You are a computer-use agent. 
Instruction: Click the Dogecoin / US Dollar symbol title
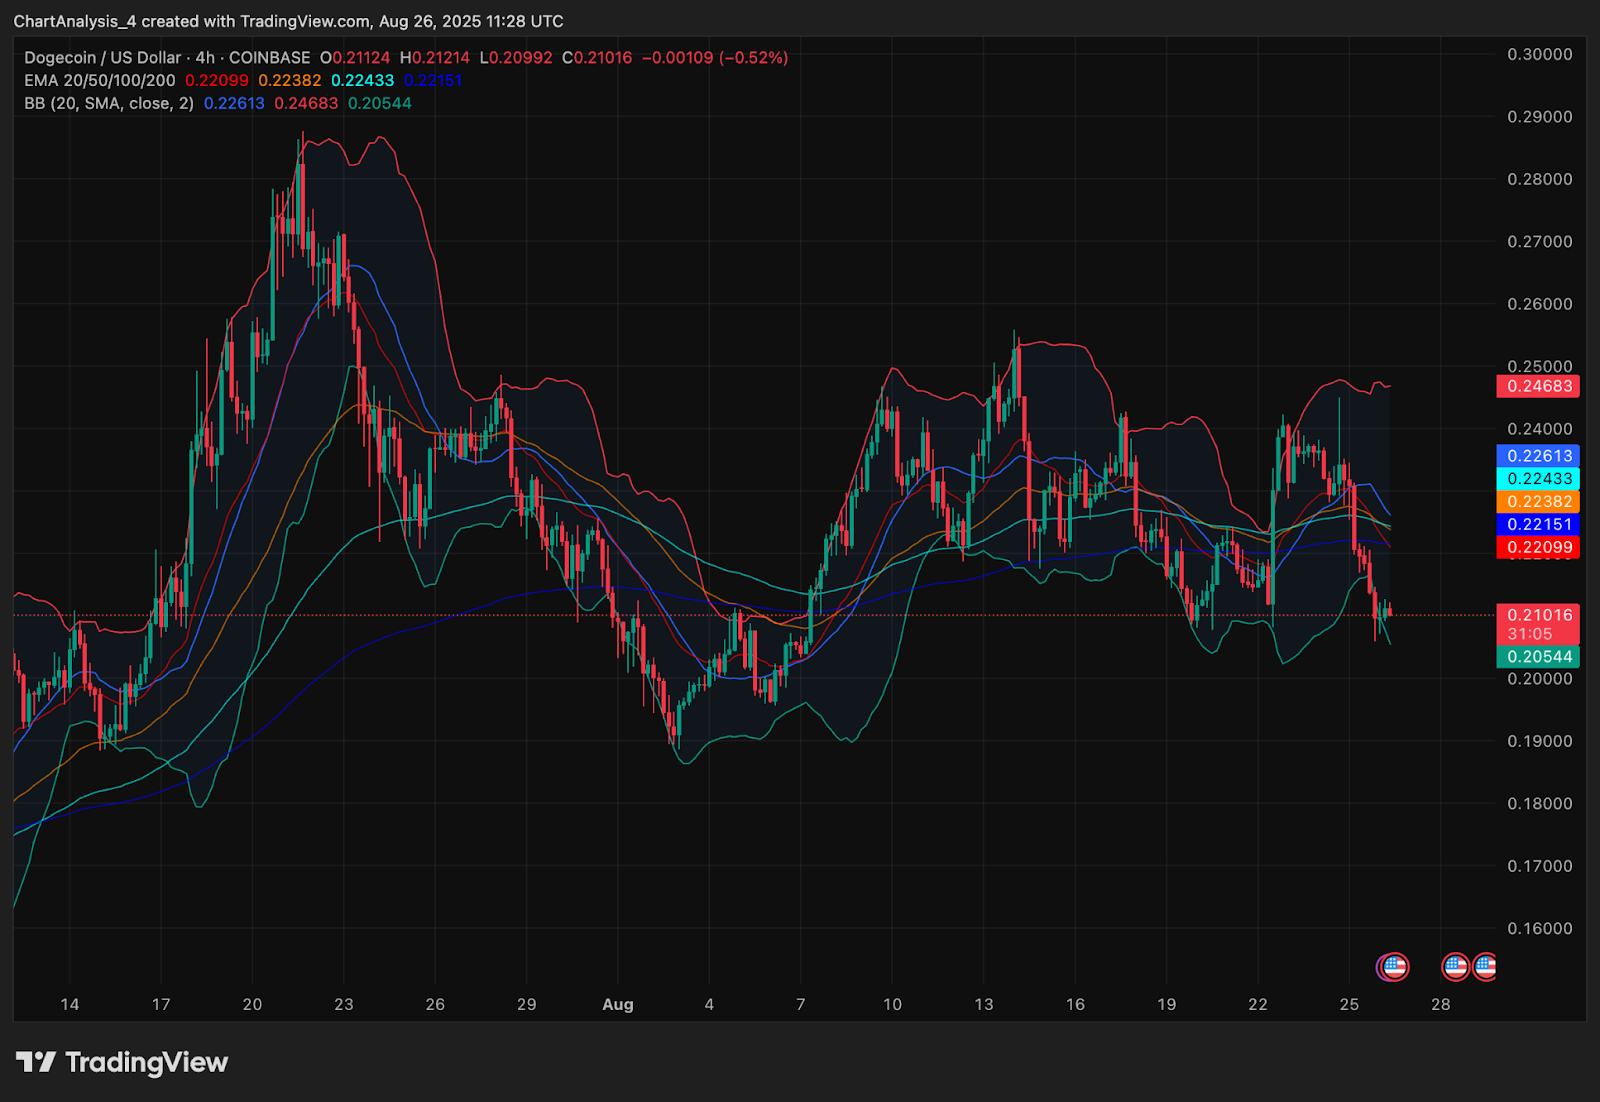pos(103,58)
